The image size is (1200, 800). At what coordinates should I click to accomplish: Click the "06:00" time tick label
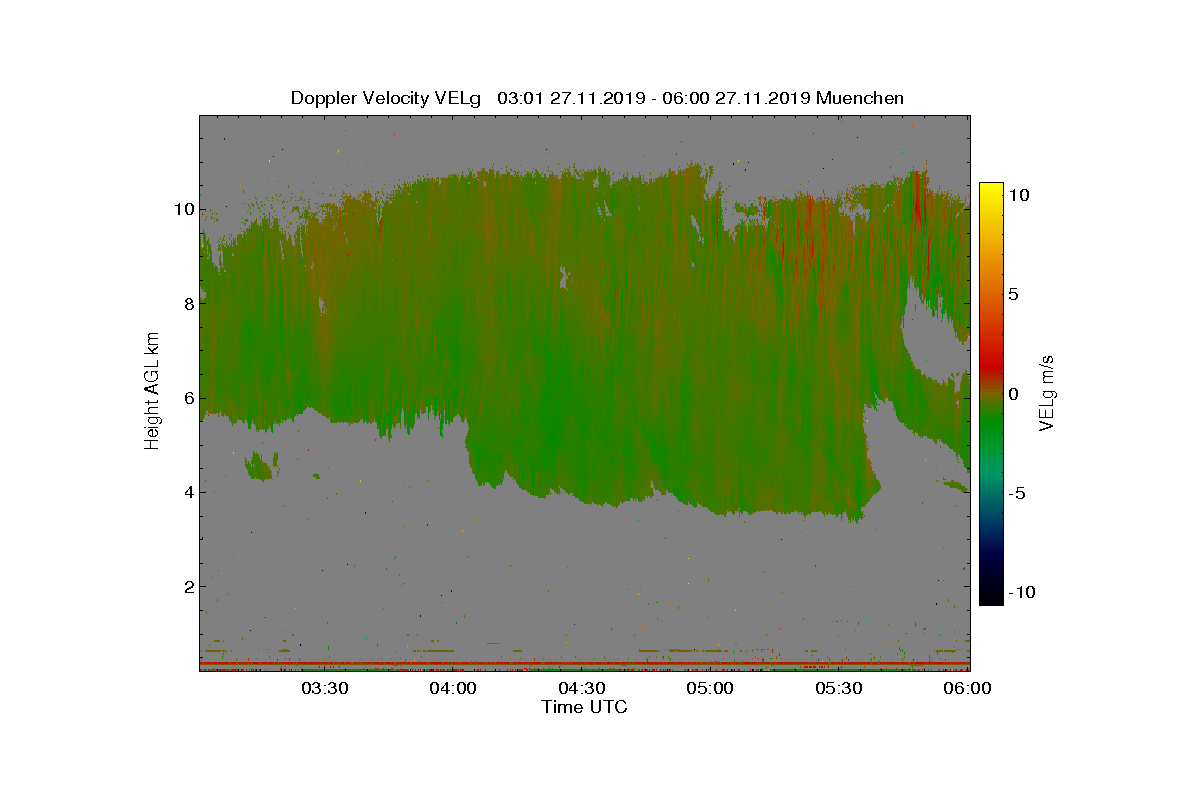coord(968,688)
